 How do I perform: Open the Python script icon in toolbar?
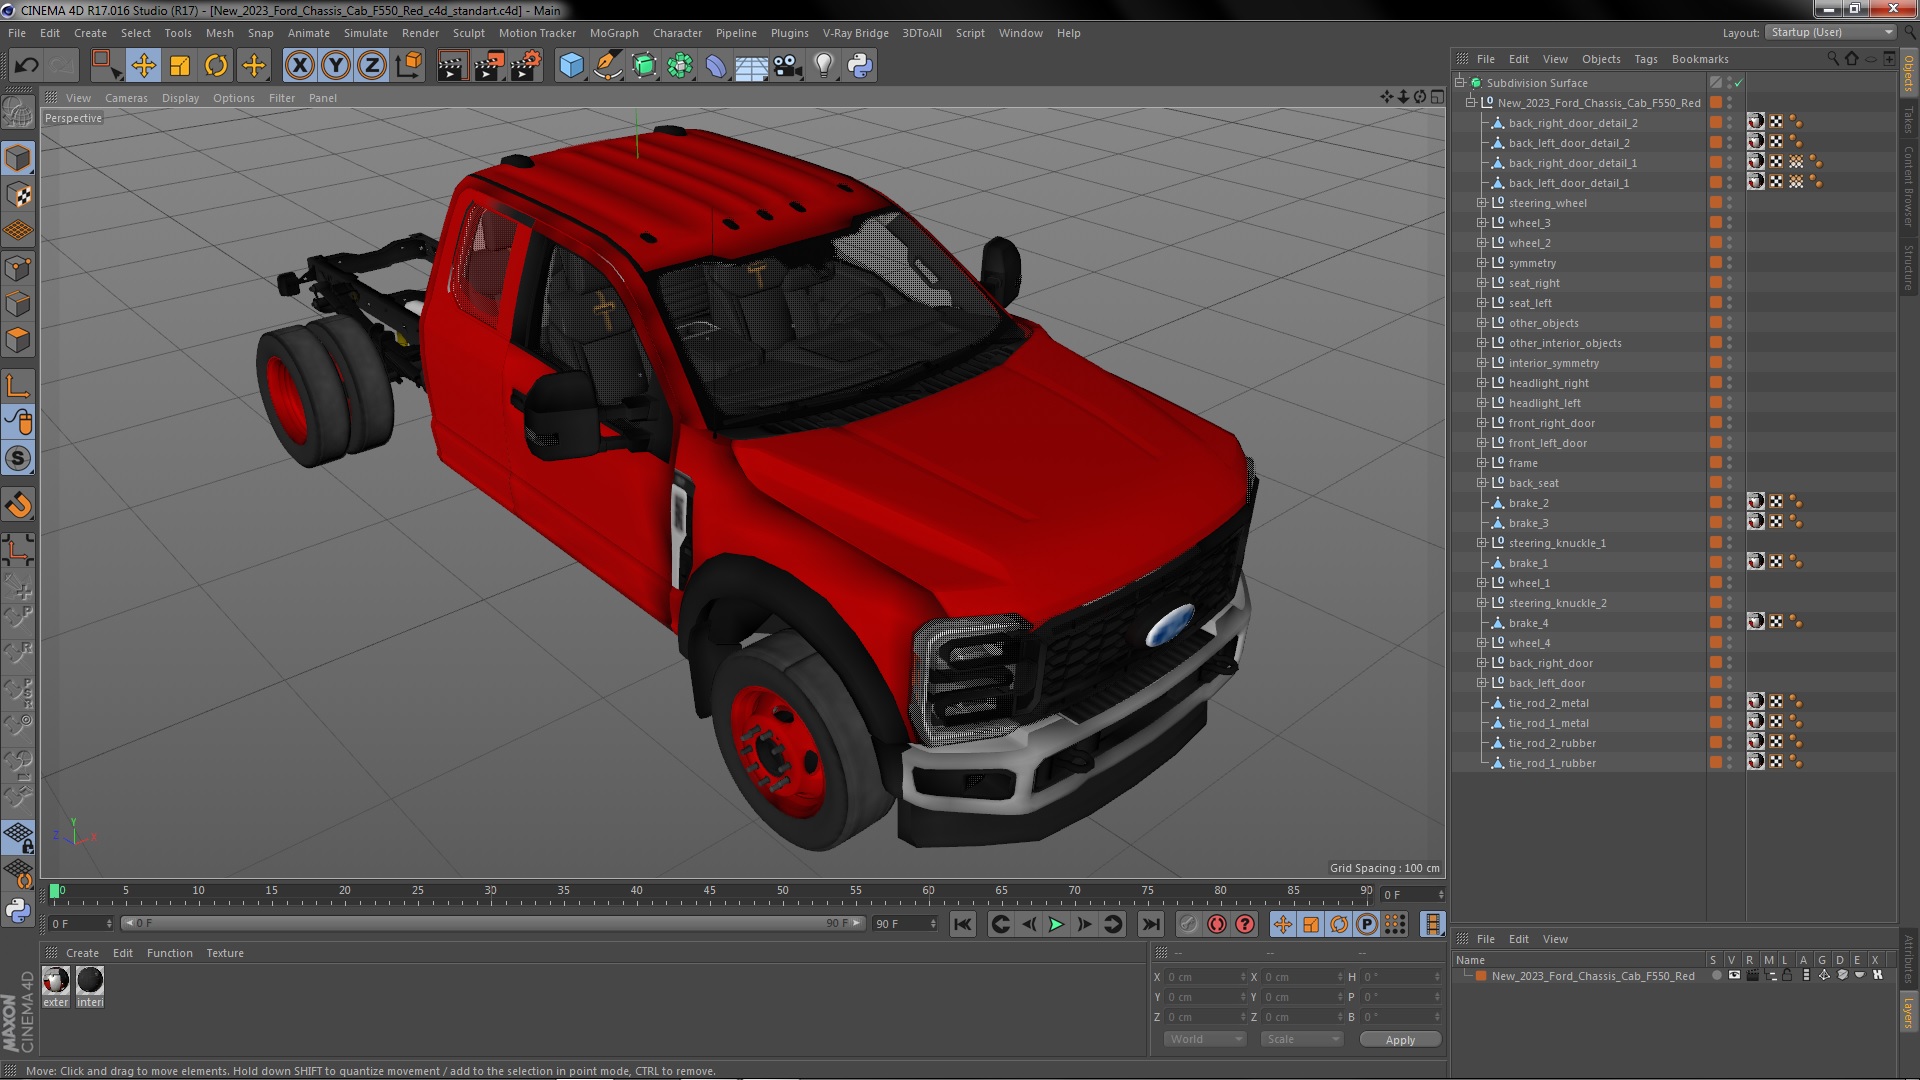point(860,66)
